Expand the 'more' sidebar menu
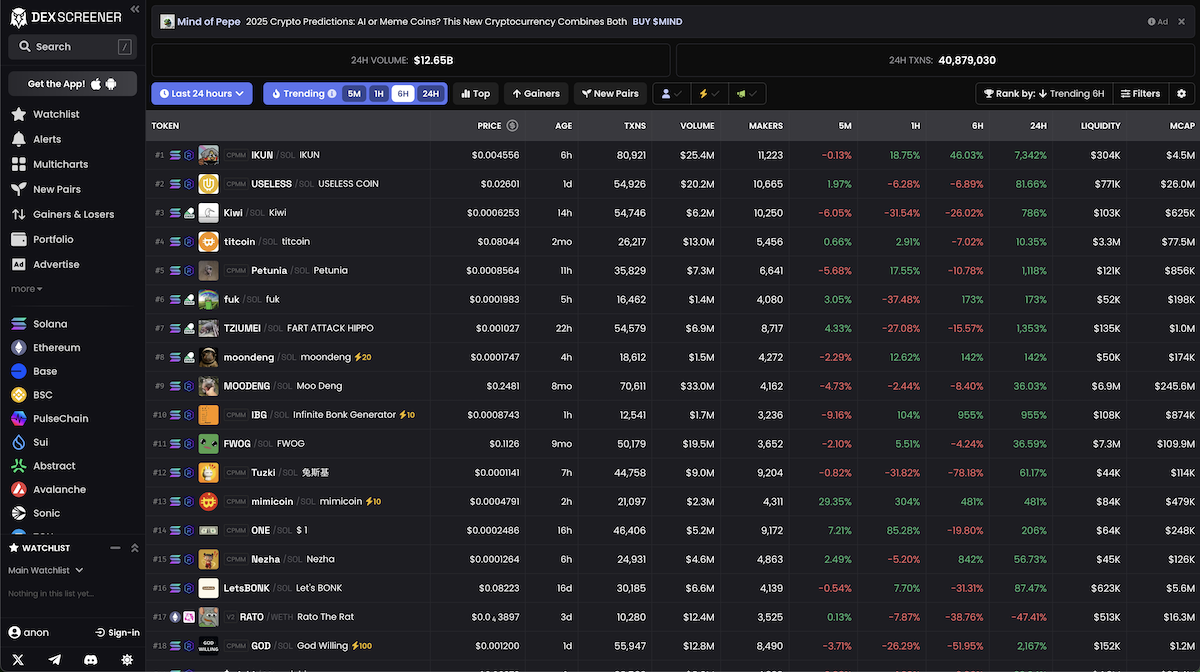Viewport: 1200px width, 672px height. [x=27, y=289]
